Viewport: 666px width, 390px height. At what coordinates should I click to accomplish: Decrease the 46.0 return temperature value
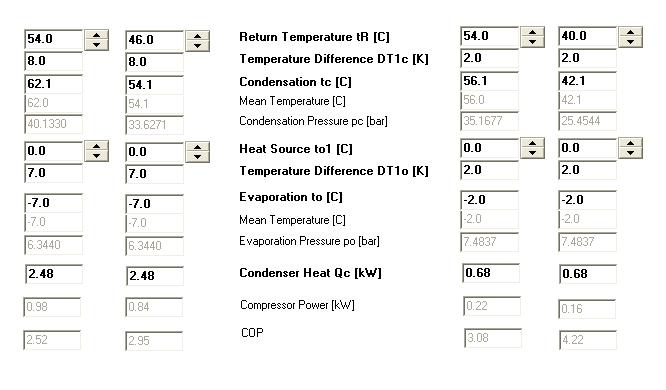coord(198,46)
